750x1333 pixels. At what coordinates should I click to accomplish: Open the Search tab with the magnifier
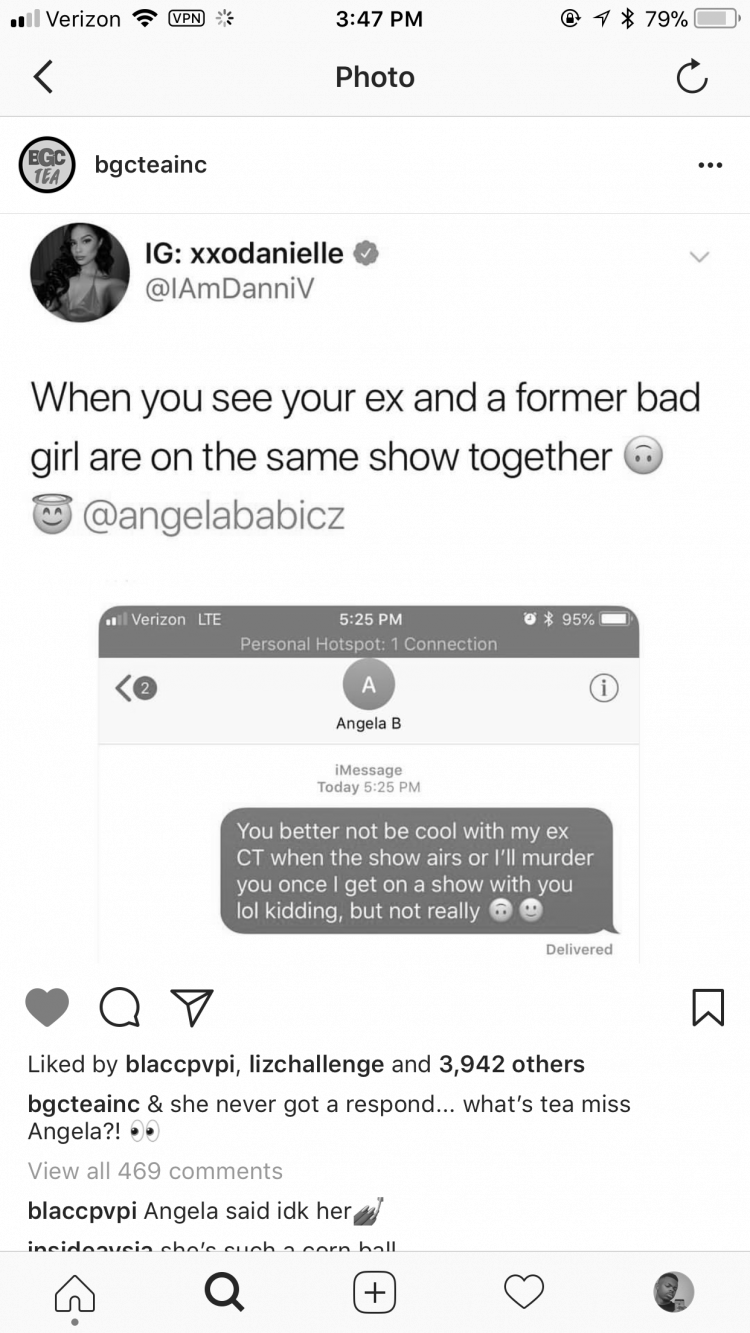(x=224, y=1292)
